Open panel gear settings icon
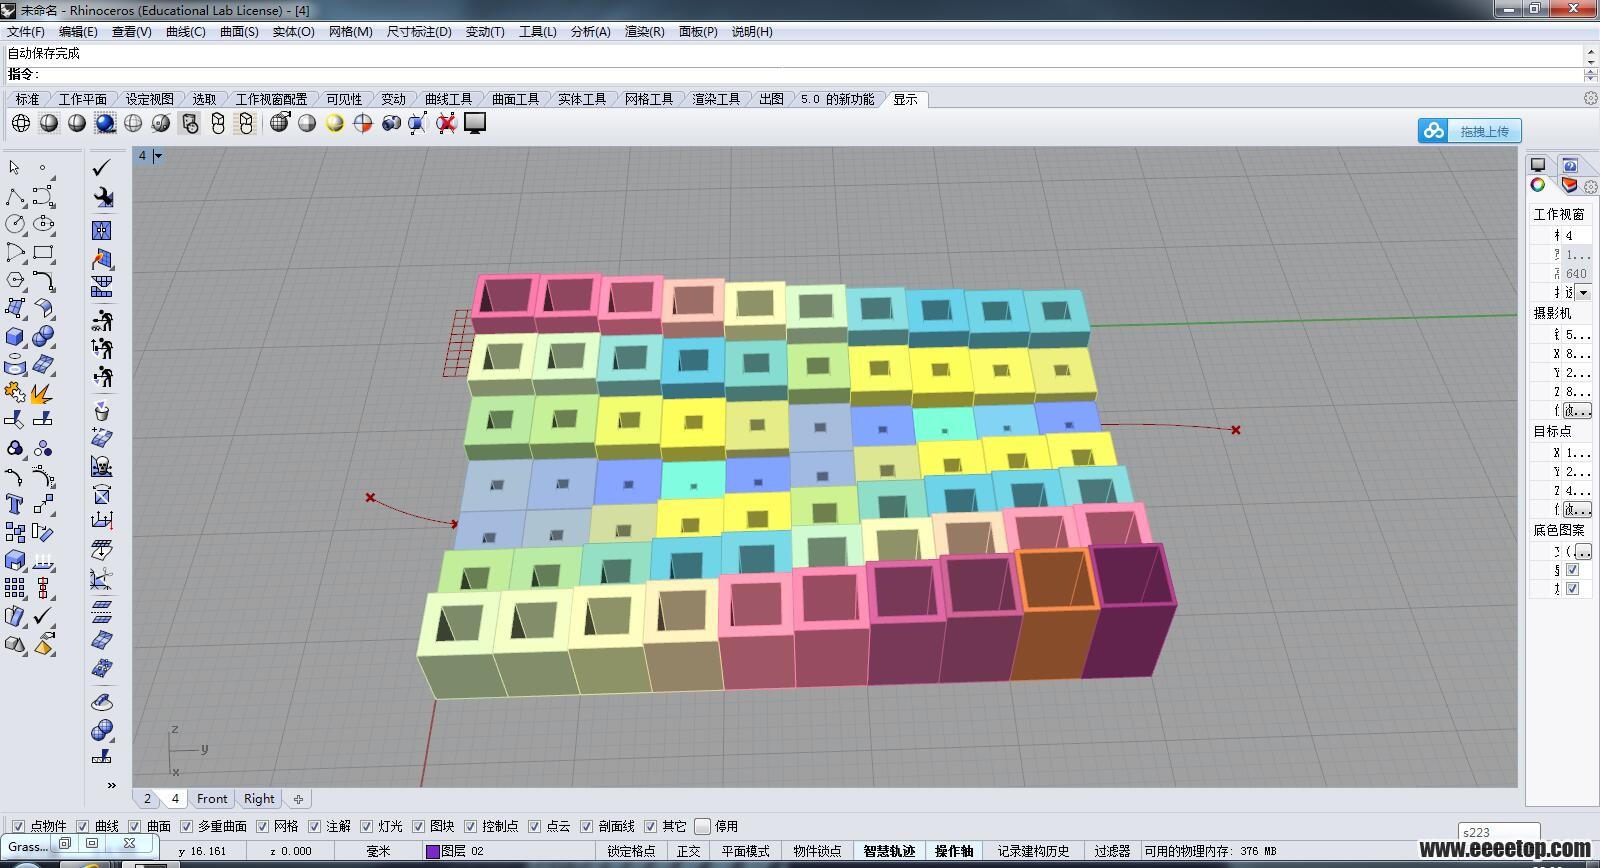Viewport: 1600px width, 868px height. click(1590, 186)
